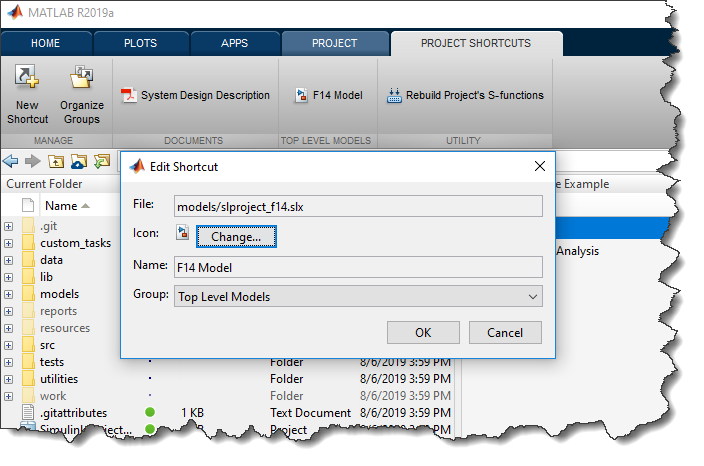Screen dimensions: 704x466
Task: Go back using the blue back arrow
Action: point(12,162)
